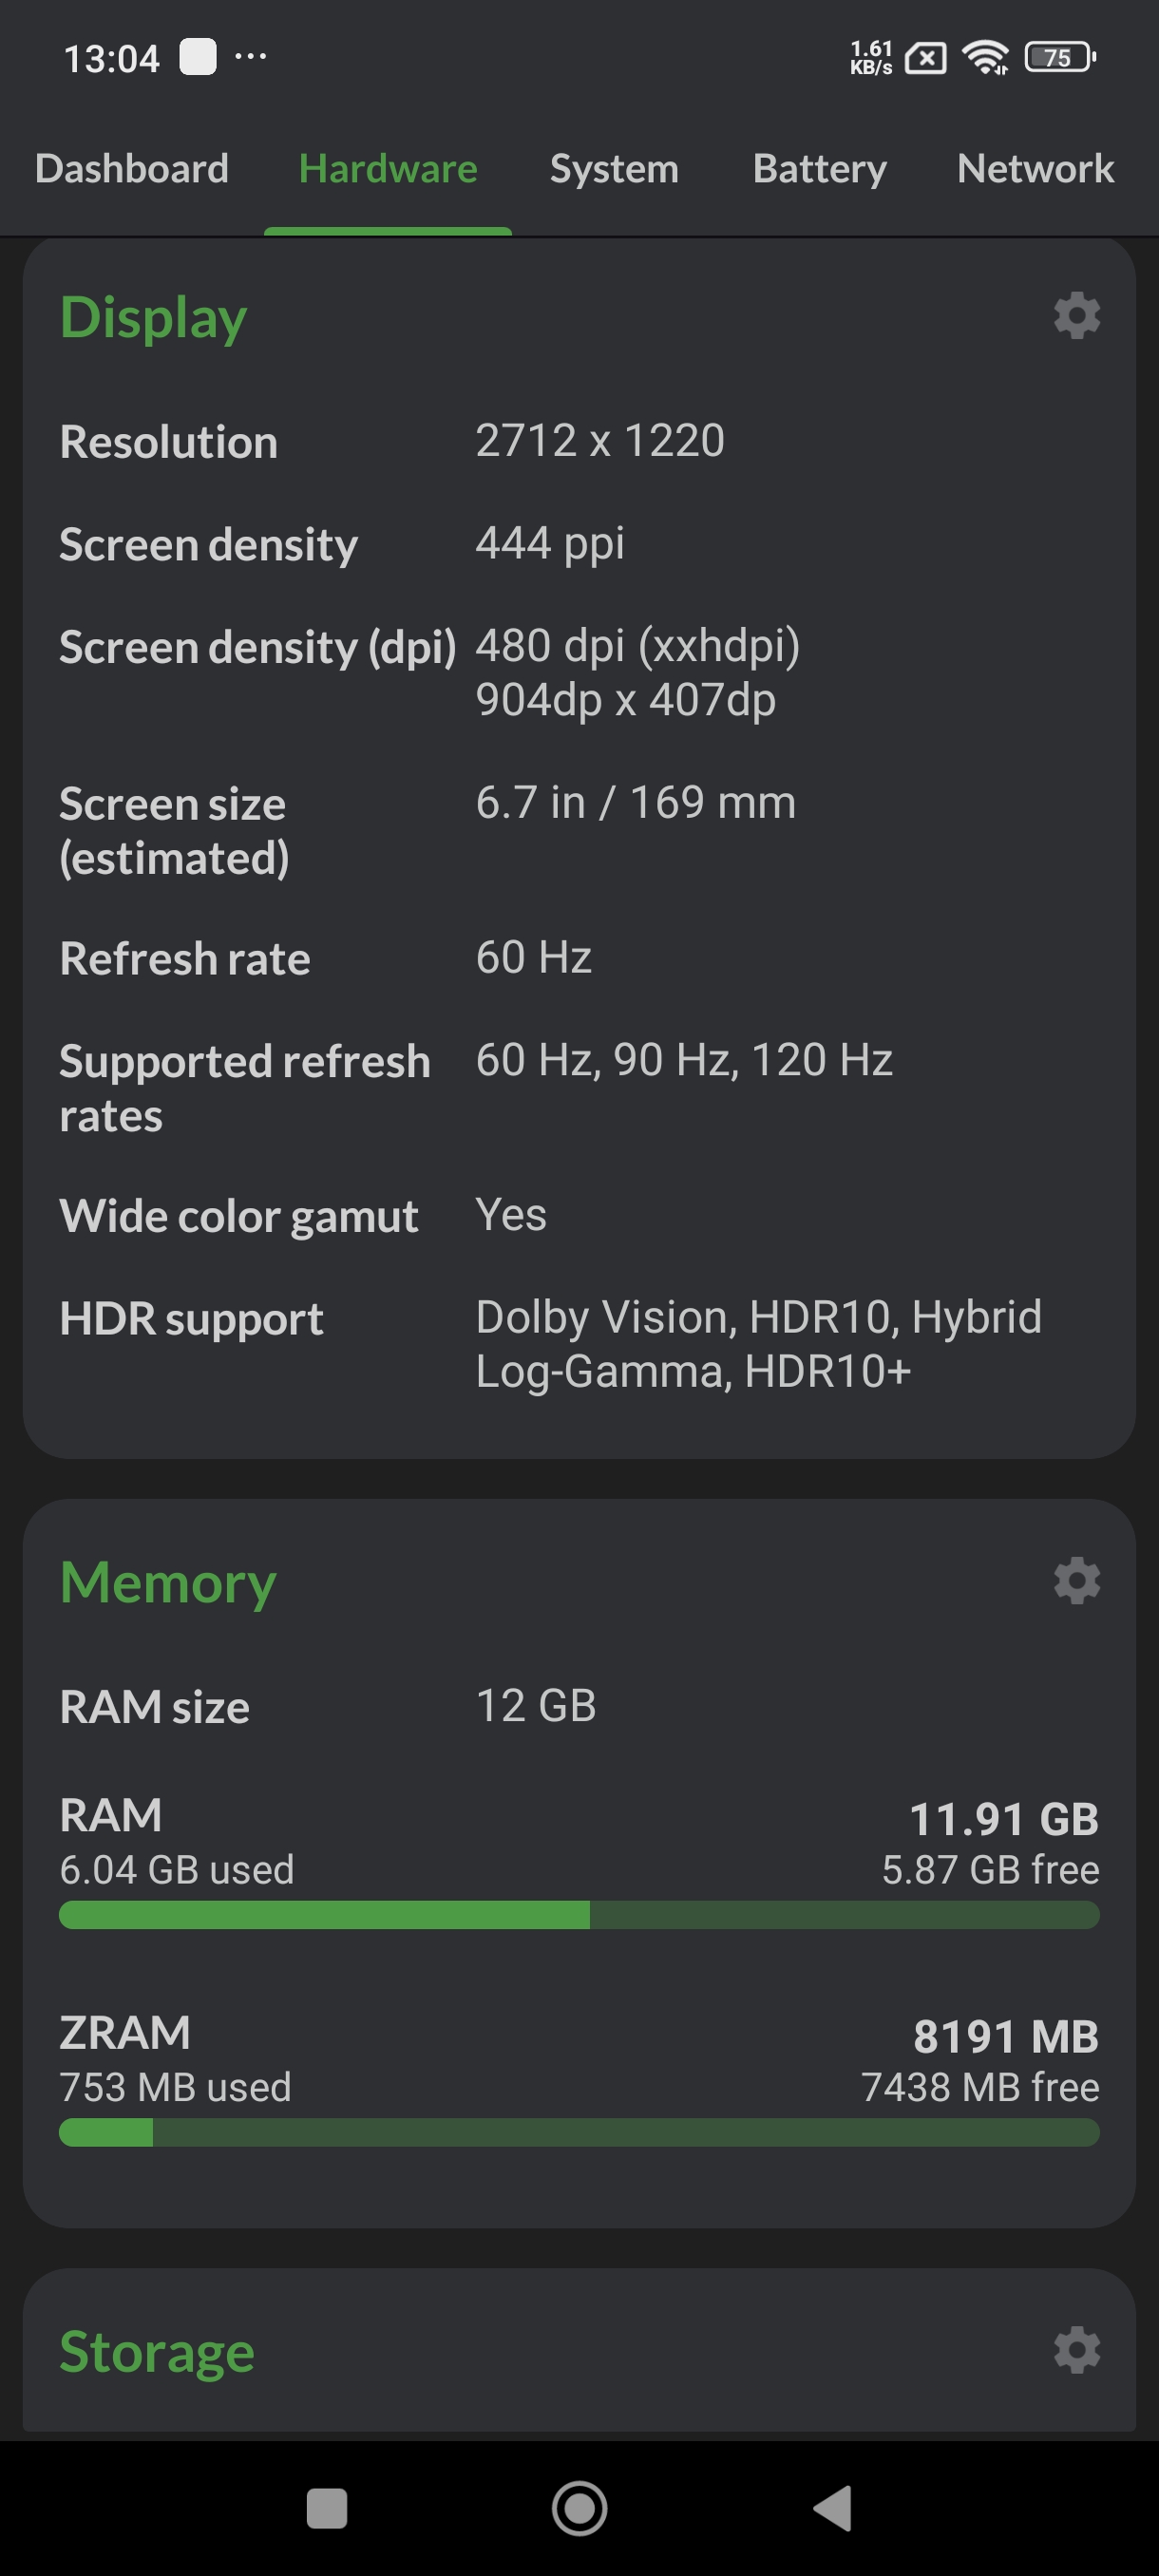
Task: Tap the battery level indicator icon
Action: (x=1059, y=58)
